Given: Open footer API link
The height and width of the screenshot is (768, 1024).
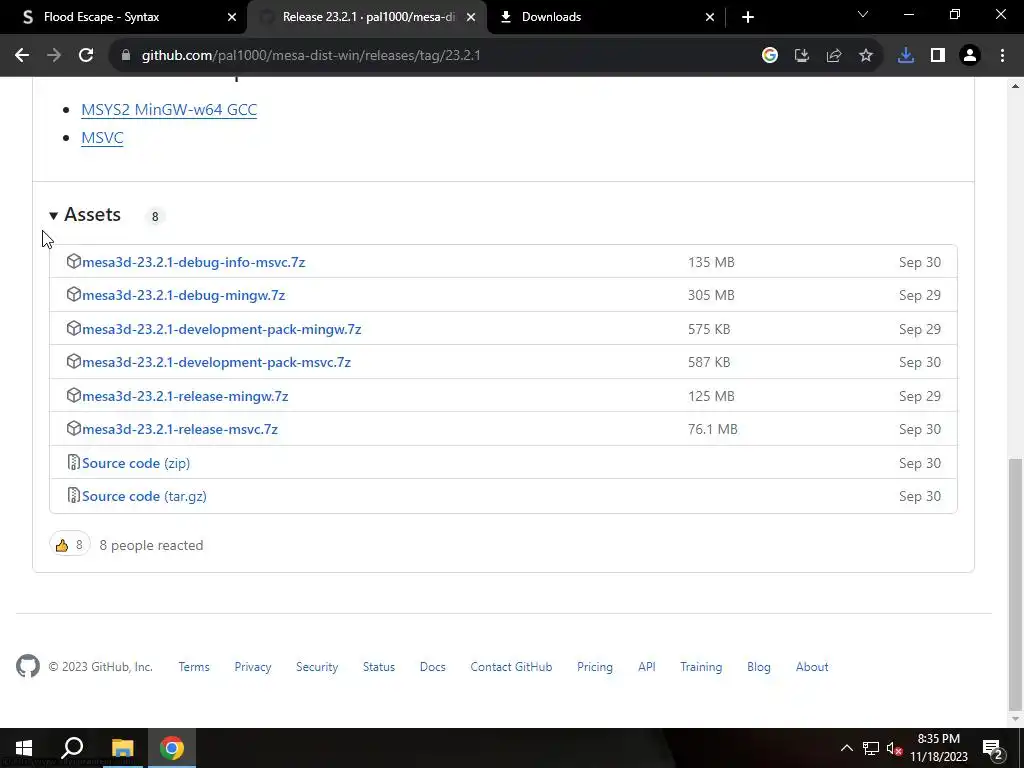Looking at the screenshot, I should [x=647, y=667].
